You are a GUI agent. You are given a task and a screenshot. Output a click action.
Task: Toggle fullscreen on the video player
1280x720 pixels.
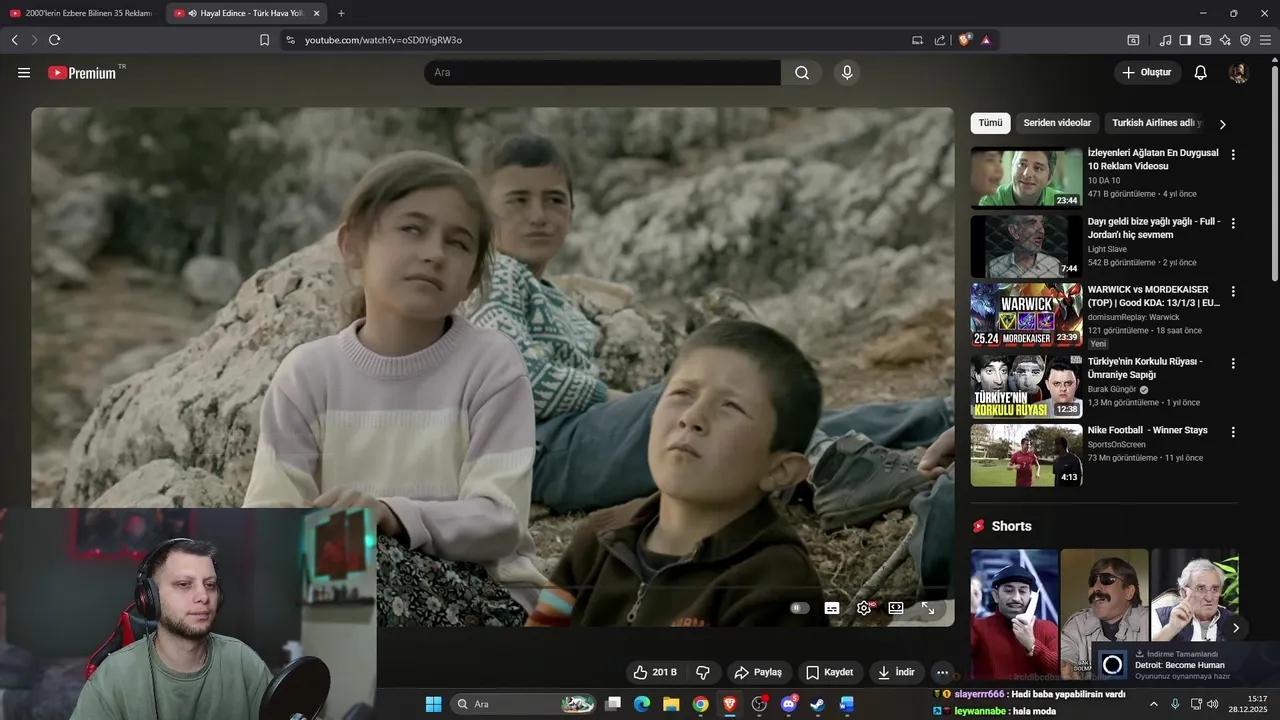[928, 608]
